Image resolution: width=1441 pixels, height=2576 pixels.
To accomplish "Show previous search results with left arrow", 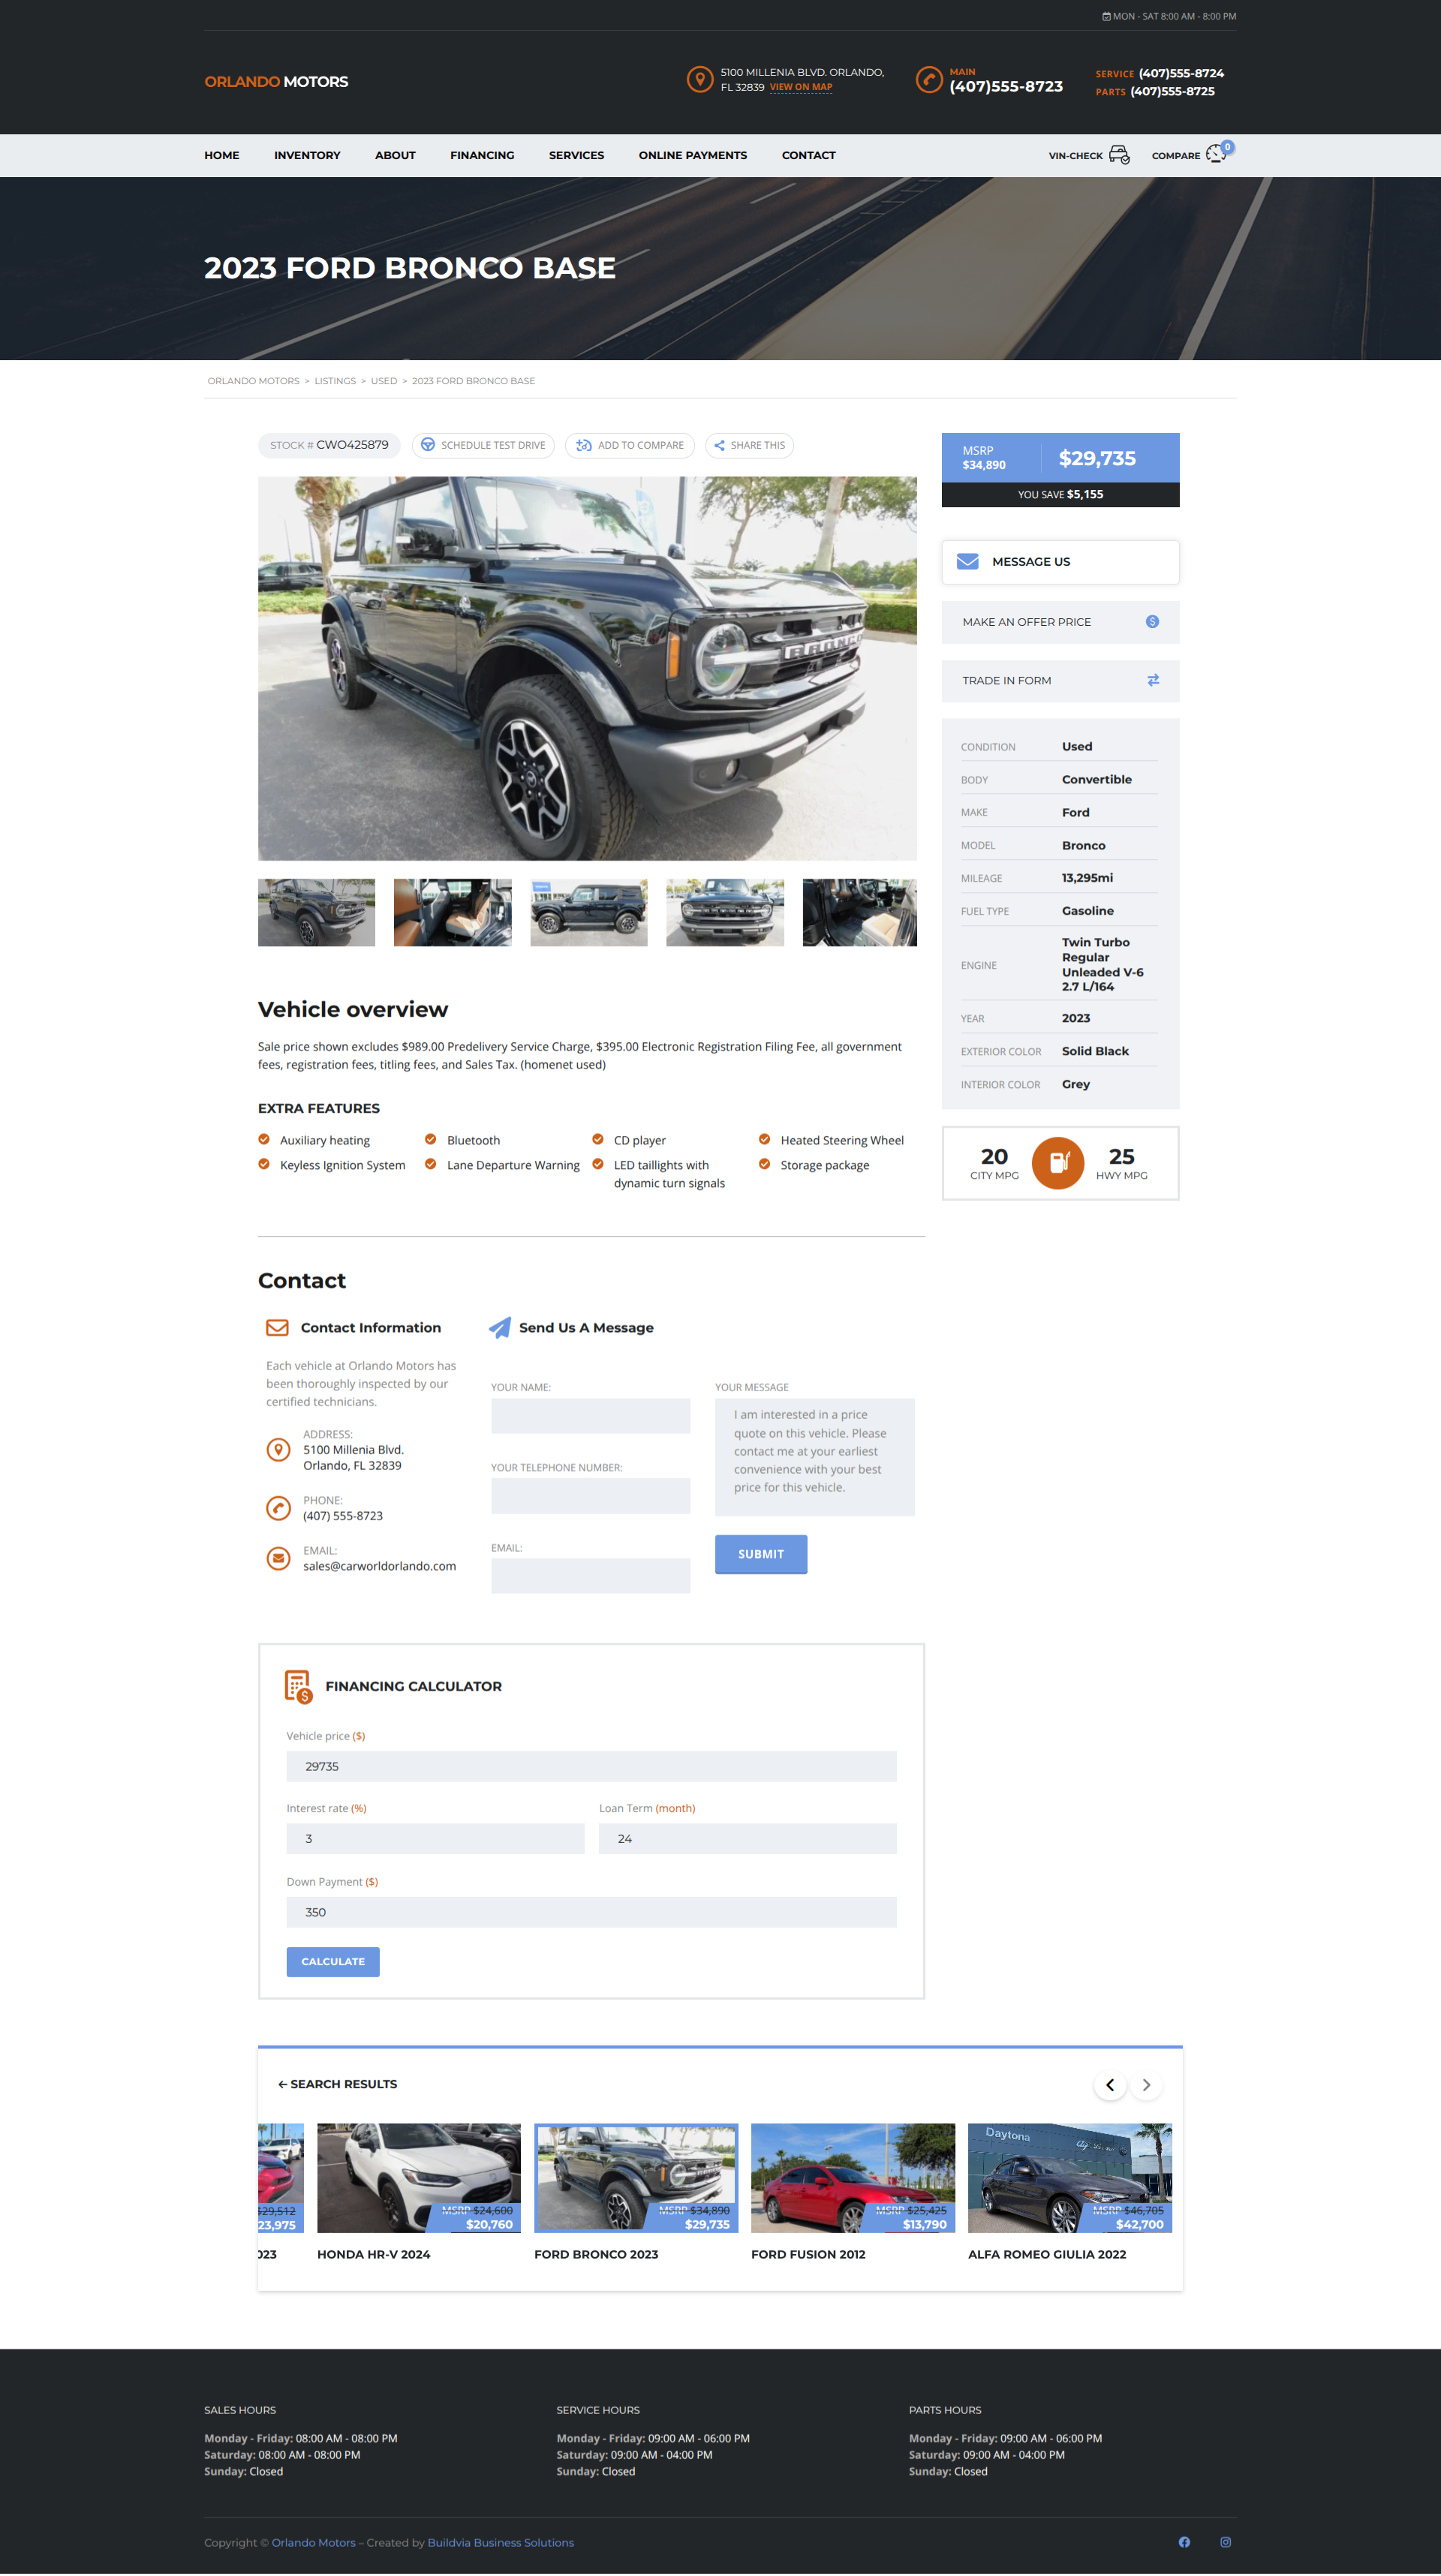I will (x=1109, y=2085).
